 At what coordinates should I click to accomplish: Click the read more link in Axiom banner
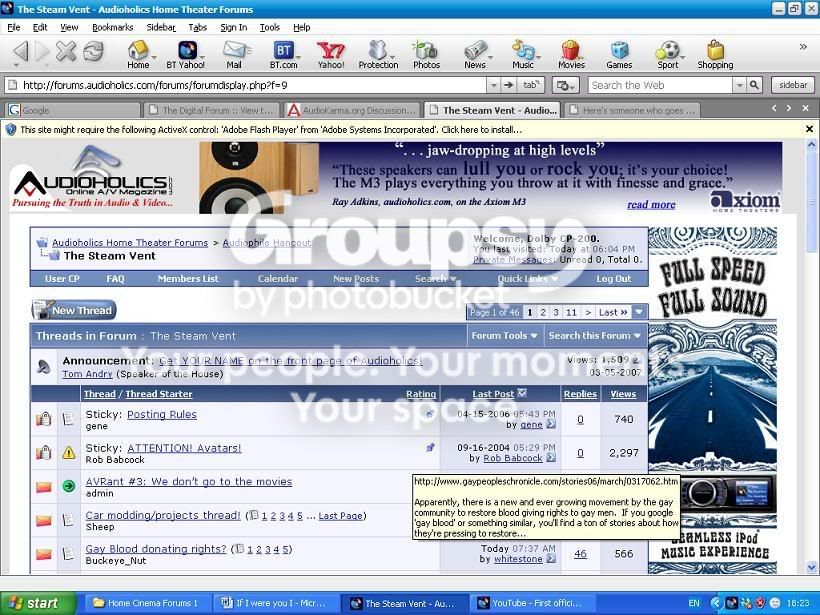point(651,204)
